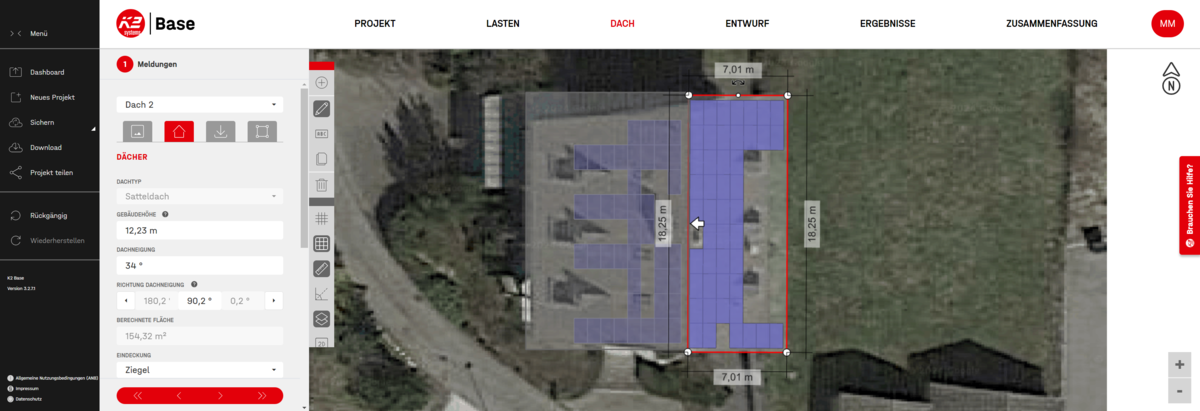Viewport: 1200px width, 411px height.
Task: Expand the Sichern submenu arrow
Action: pos(93,128)
